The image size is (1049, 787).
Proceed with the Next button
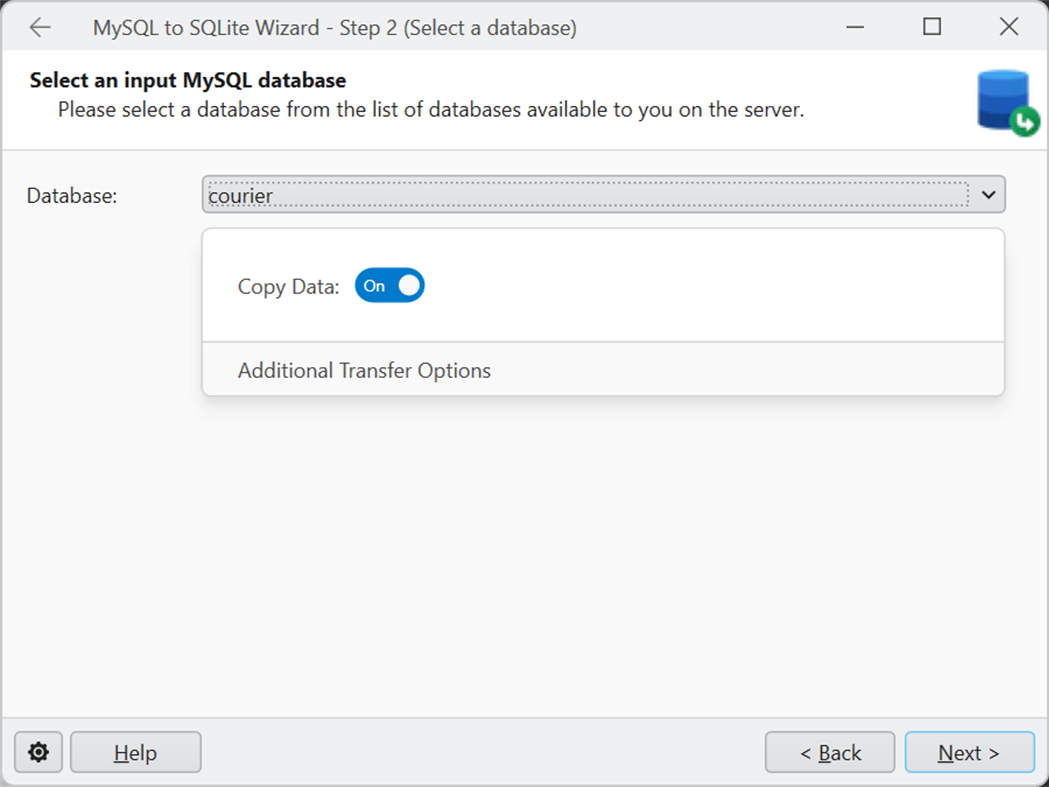968,753
